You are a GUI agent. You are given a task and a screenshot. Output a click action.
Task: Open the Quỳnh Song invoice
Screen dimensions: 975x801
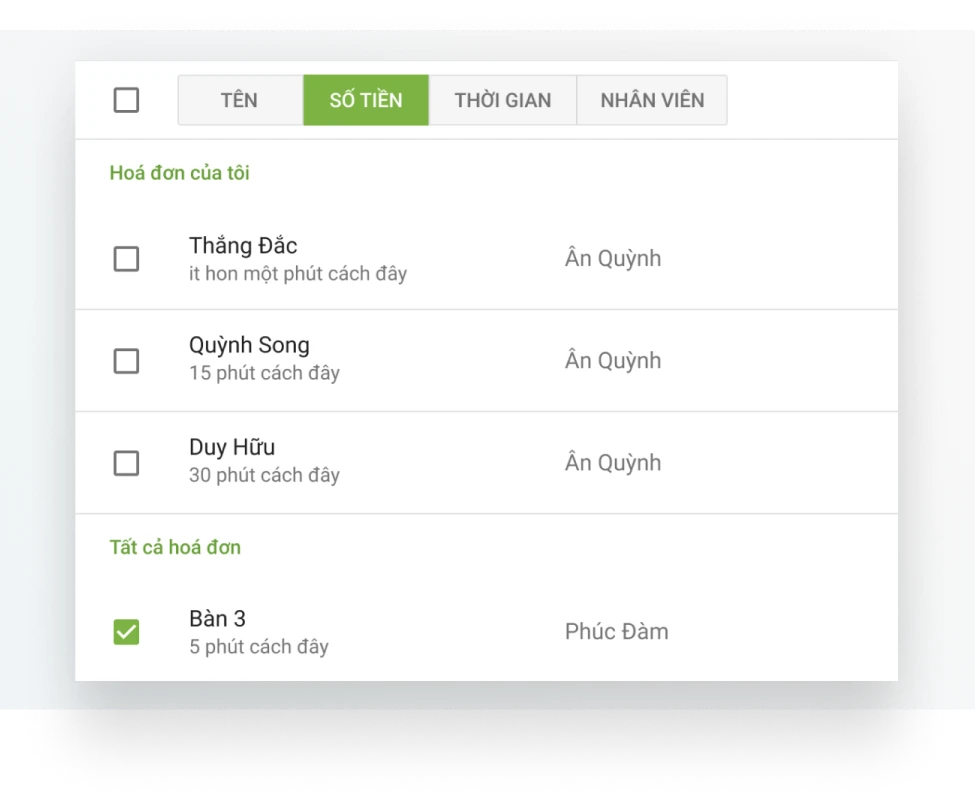tap(249, 346)
